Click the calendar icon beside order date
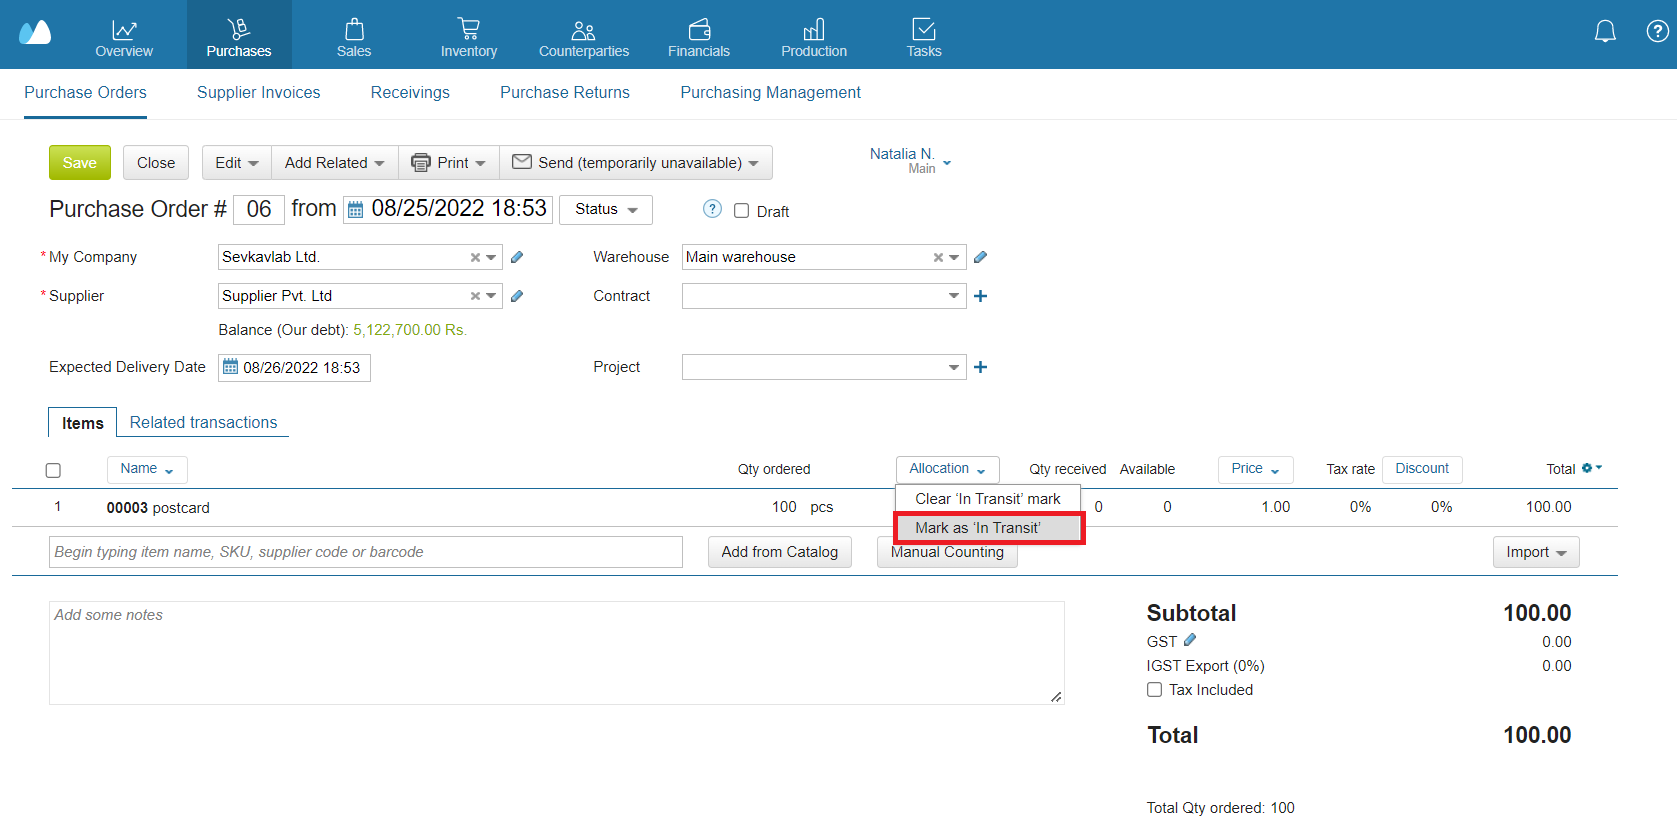The height and width of the screenshot is (833, 1677). click(x=355, y=210)
